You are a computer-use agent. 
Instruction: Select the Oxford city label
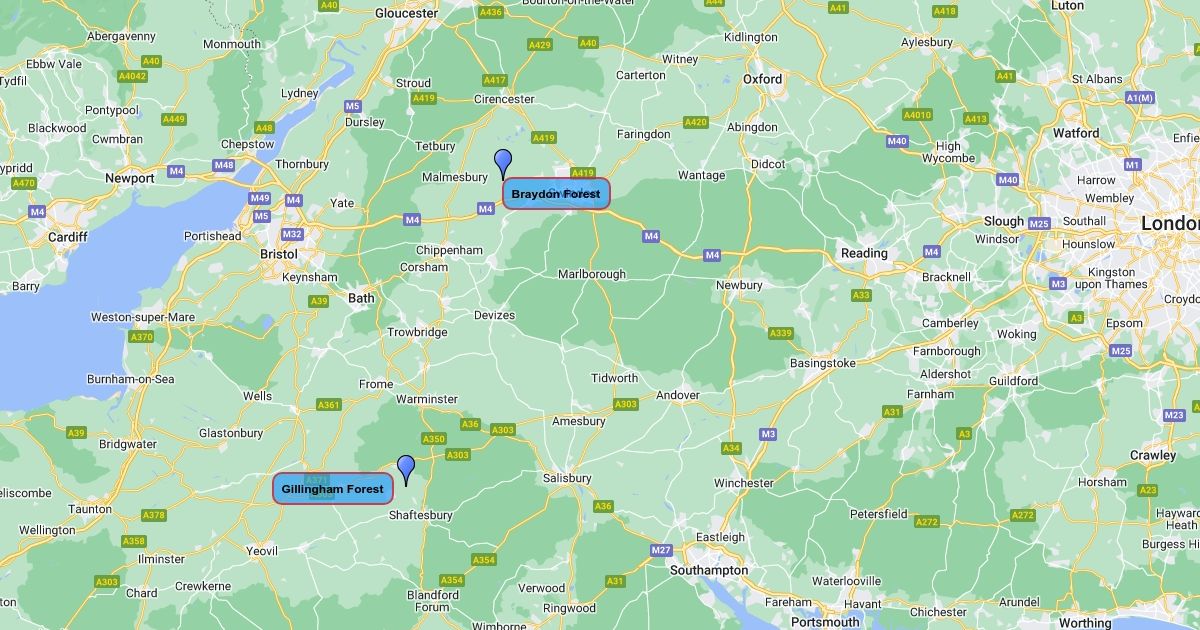(762, 78)
